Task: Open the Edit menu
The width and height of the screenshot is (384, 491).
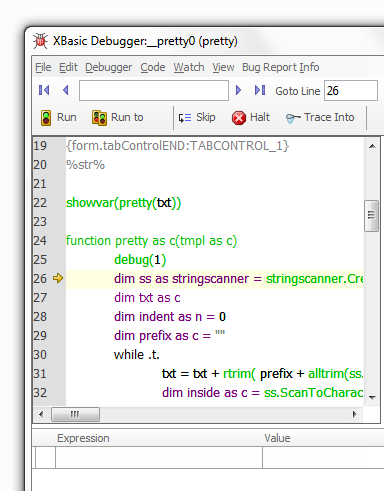Action: tap(68, 67)
